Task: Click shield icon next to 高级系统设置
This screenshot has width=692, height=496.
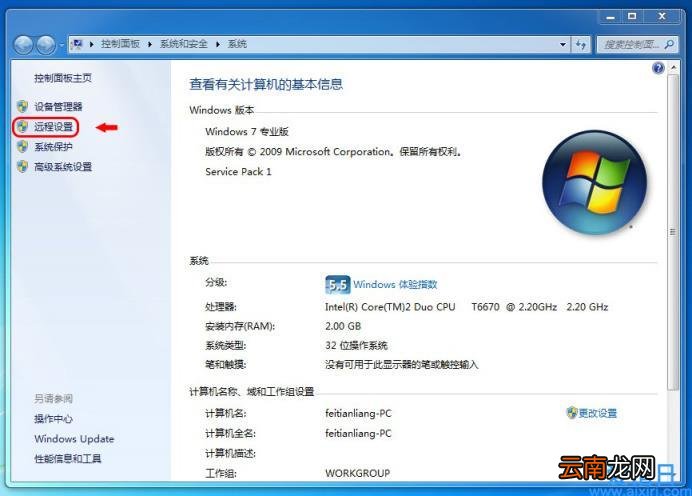Action: (22, 166)
